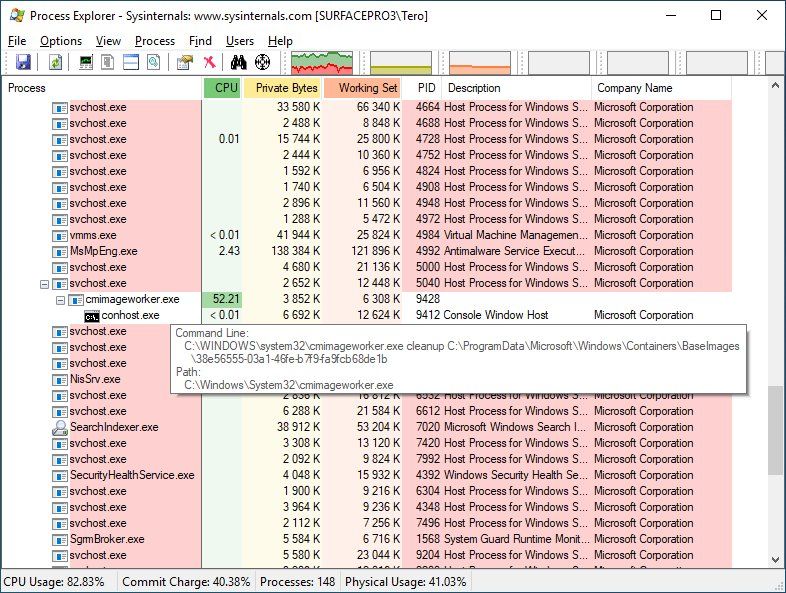
Task: Click the Process Explorer title bar icon
Action: (17, 16)
